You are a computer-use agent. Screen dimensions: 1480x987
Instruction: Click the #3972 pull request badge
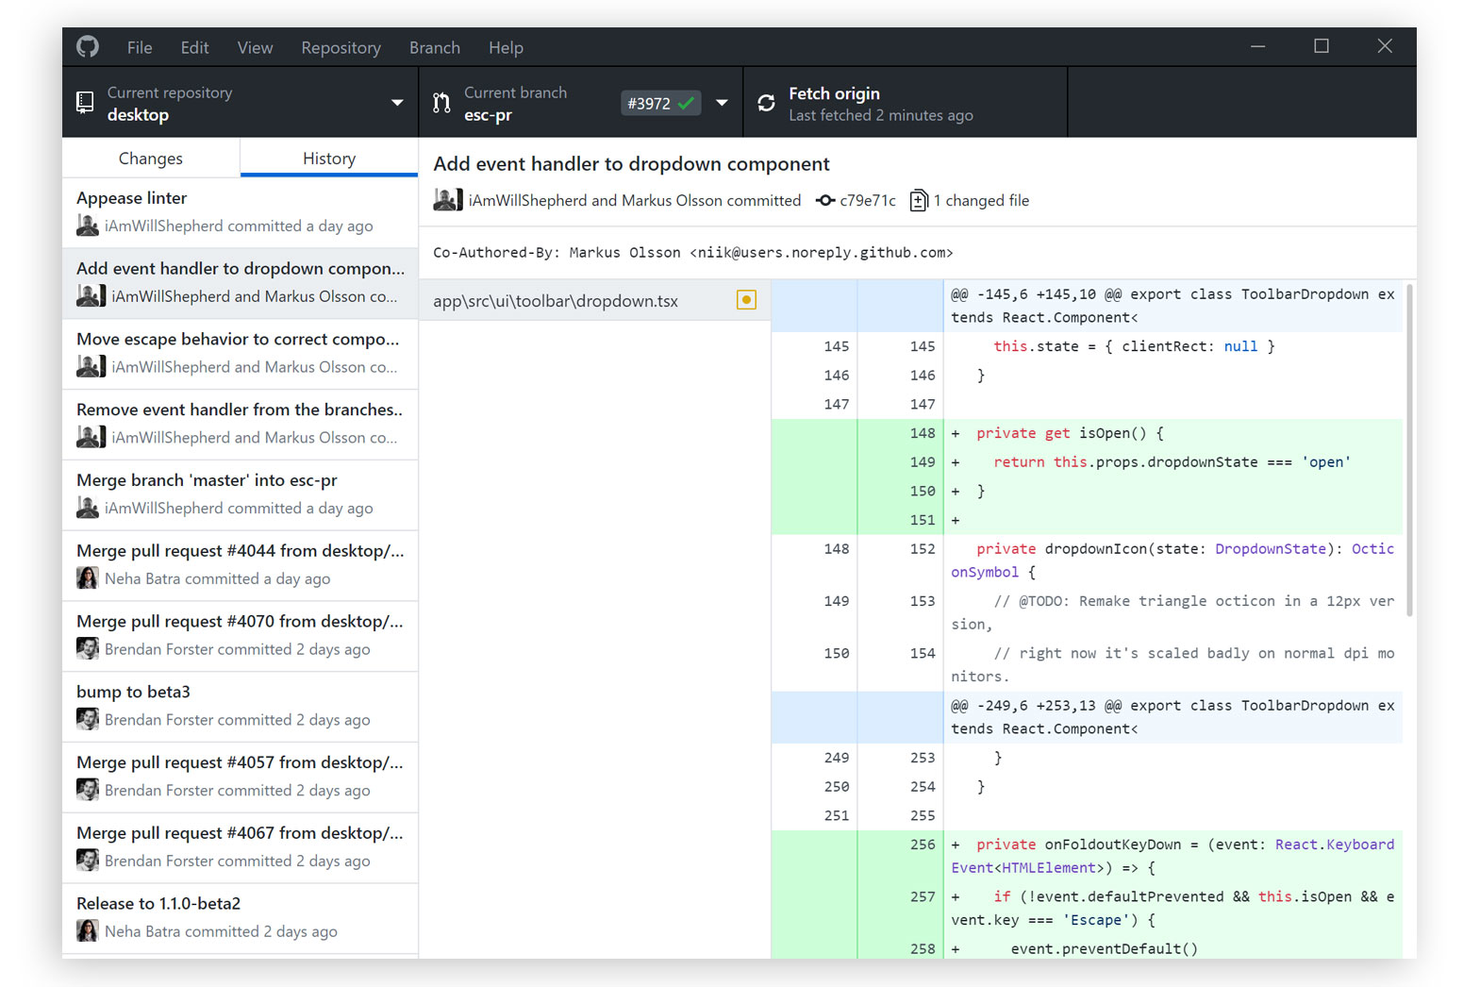pos(660,103)
